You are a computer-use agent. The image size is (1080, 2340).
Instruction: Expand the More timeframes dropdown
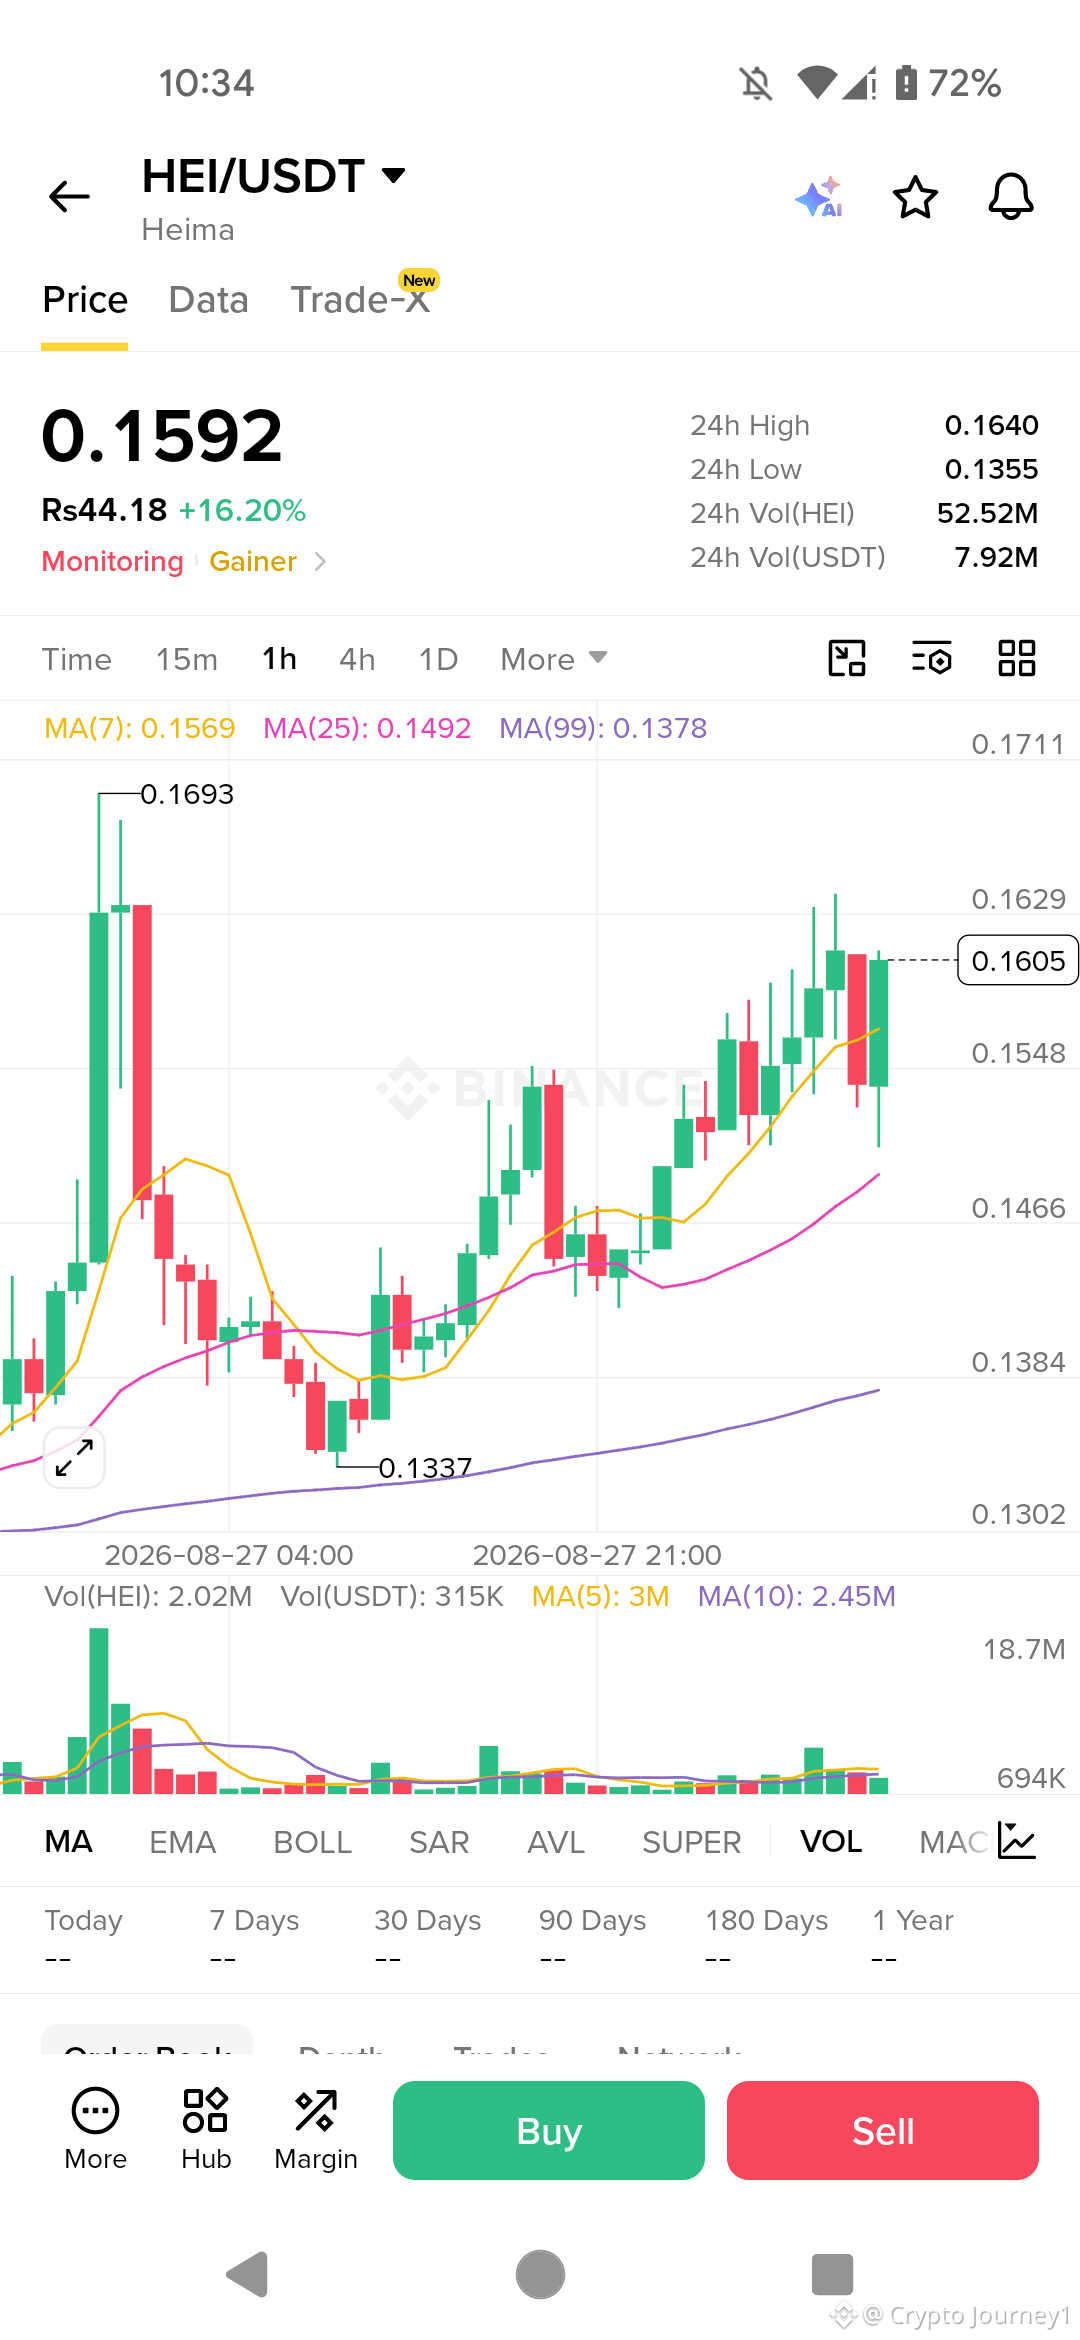pyautogui.click(x=554, y=659)
